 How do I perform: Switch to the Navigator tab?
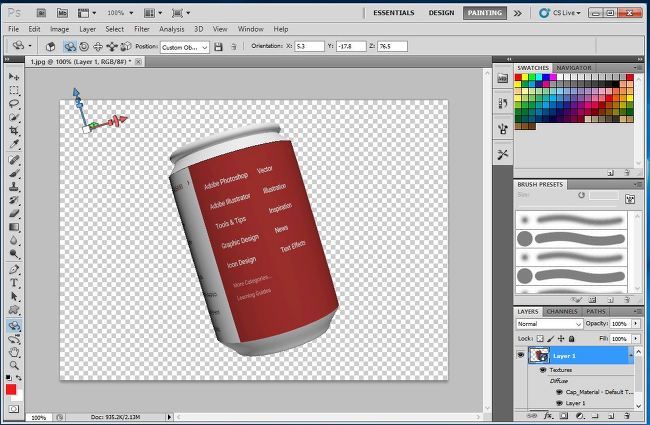574,68
